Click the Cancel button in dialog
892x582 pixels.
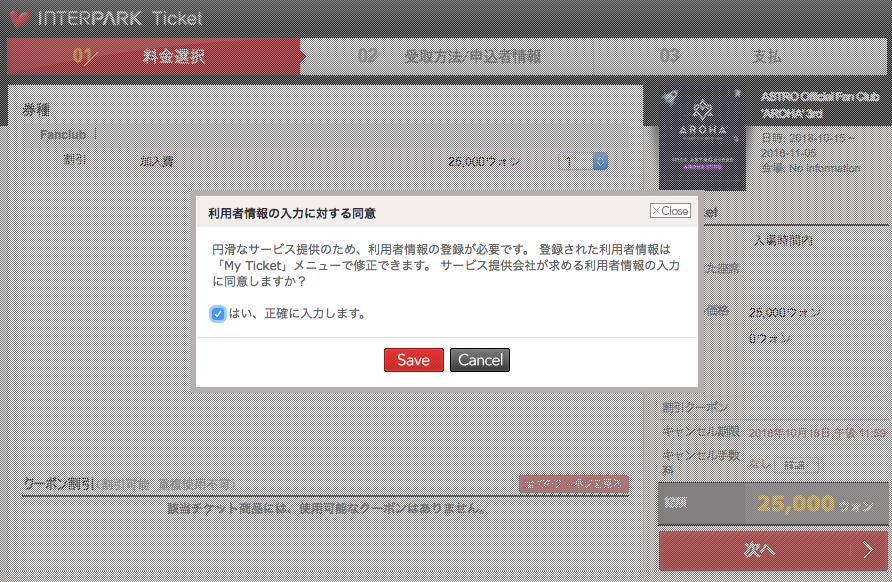[x=480, y=360]
